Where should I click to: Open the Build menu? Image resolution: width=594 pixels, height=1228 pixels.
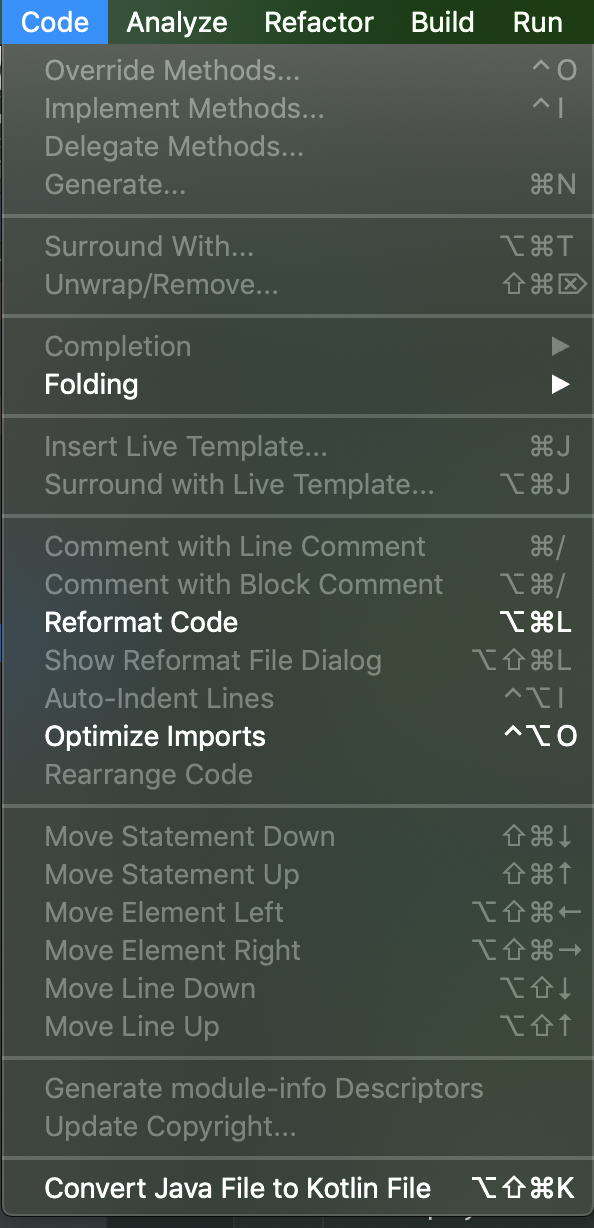click(x=442, y=22)
